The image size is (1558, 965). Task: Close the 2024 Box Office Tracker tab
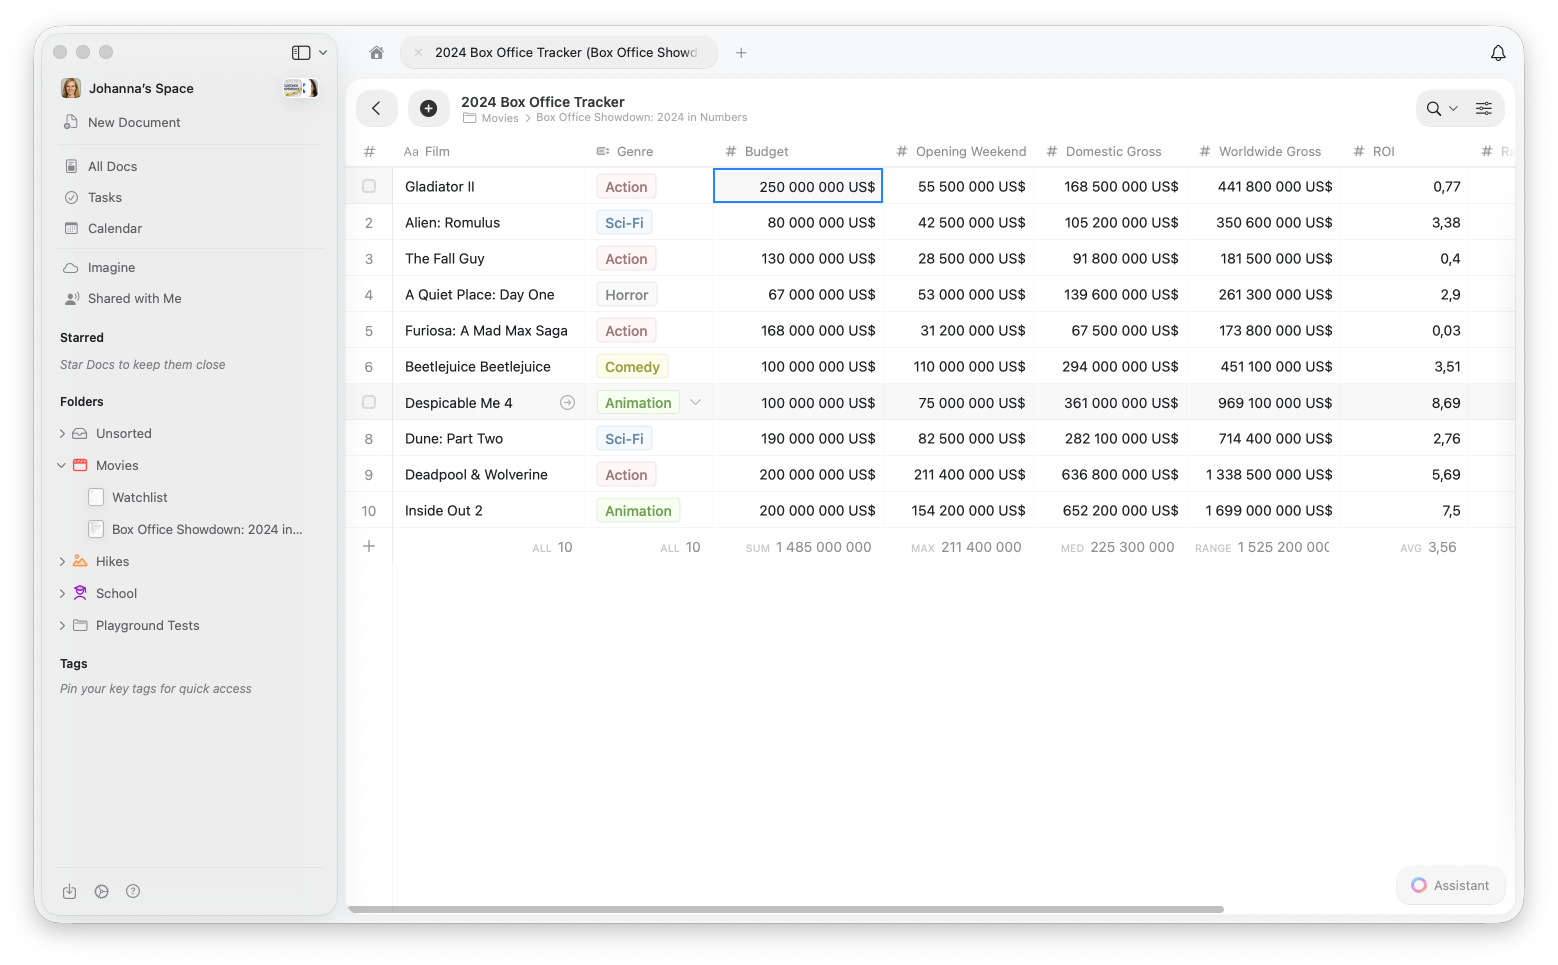[x=419, y=53]
